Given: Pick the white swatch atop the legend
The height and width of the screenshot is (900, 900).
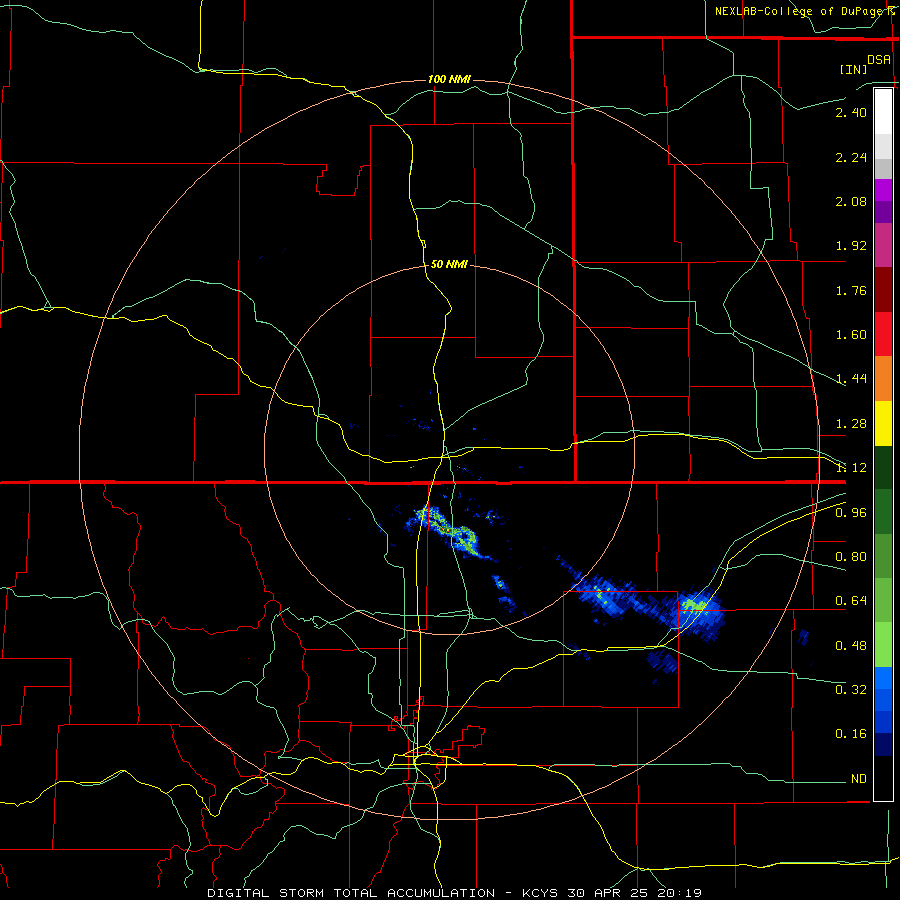Looking at the screenshot, I should tap(883, 111).
